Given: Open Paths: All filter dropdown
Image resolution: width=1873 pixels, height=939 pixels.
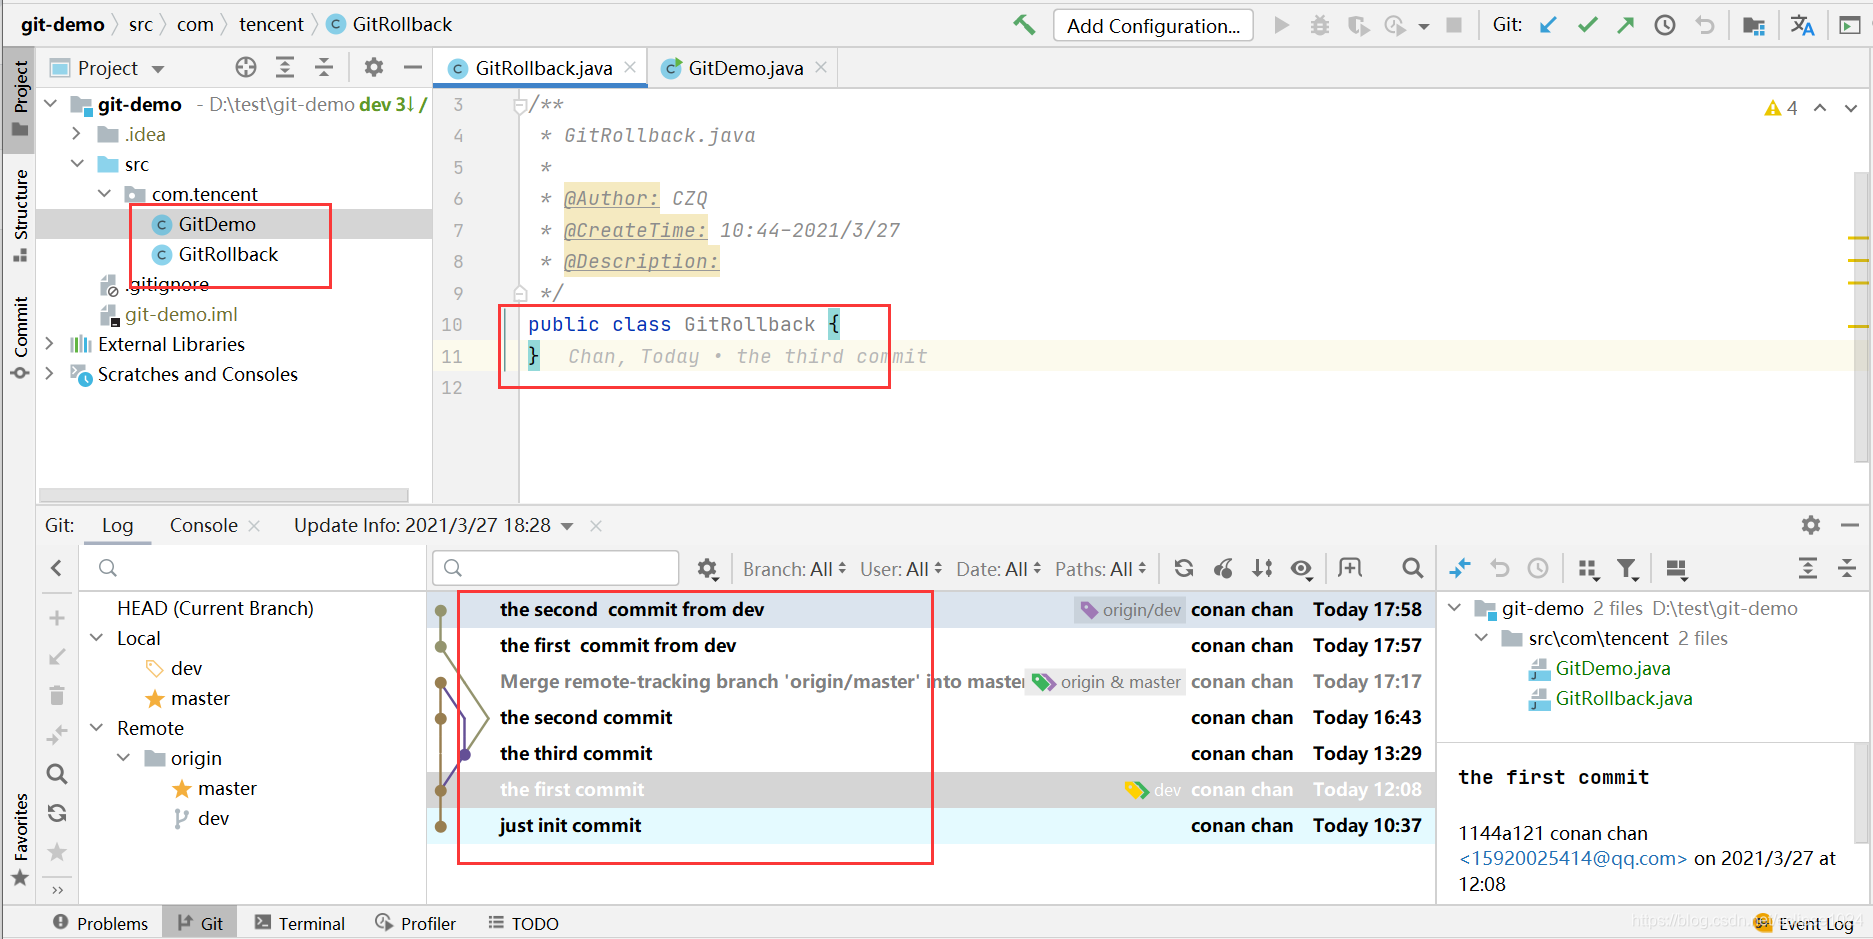Looking at the screenshot, I should (x=1100, y=569).
